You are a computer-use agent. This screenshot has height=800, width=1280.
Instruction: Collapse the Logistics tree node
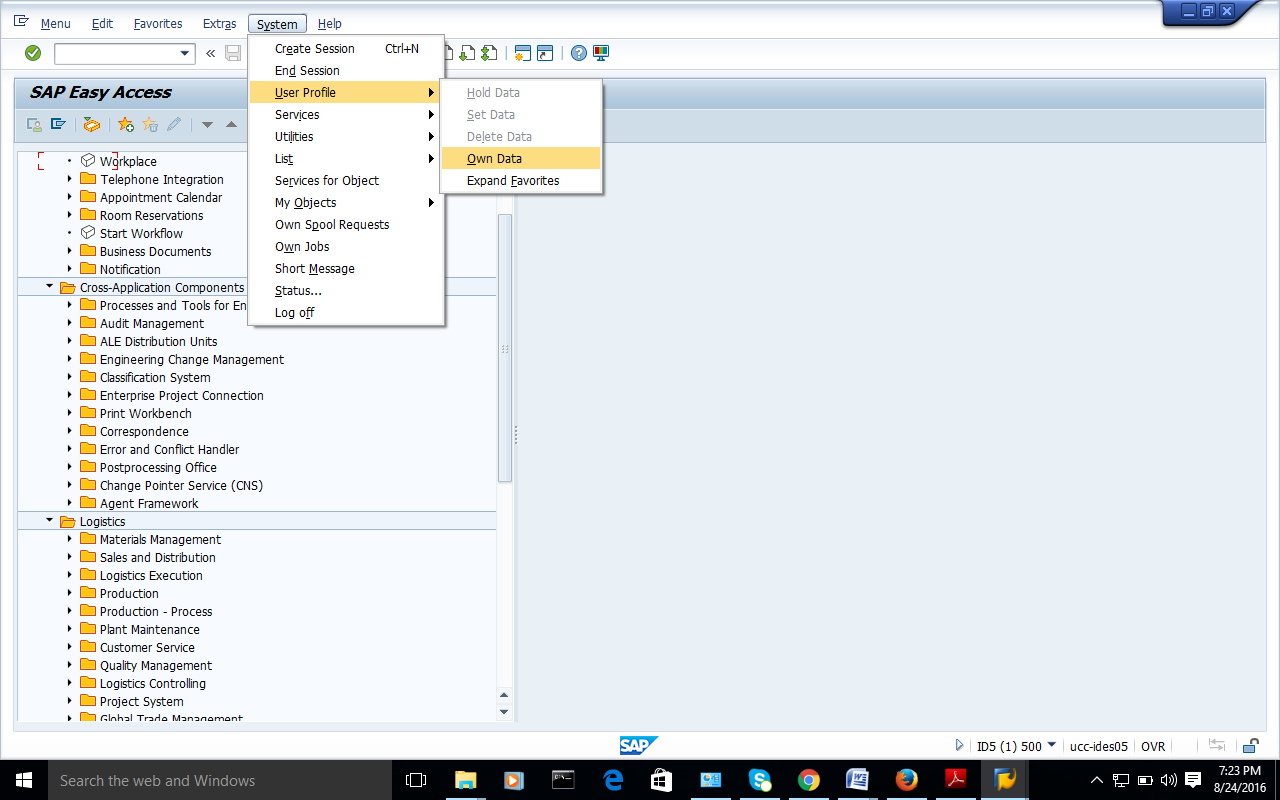[x=49, y=521]
